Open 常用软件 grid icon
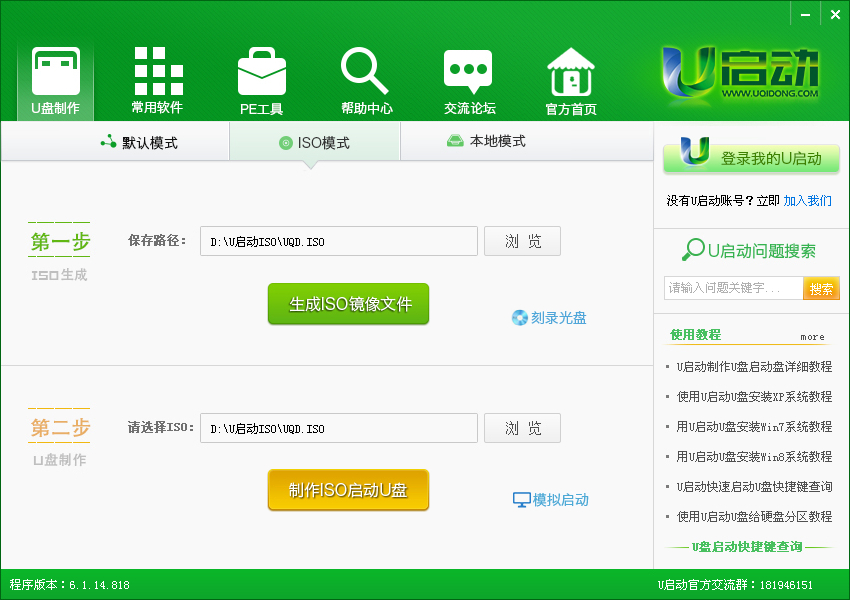 click(x=158, y=71)
